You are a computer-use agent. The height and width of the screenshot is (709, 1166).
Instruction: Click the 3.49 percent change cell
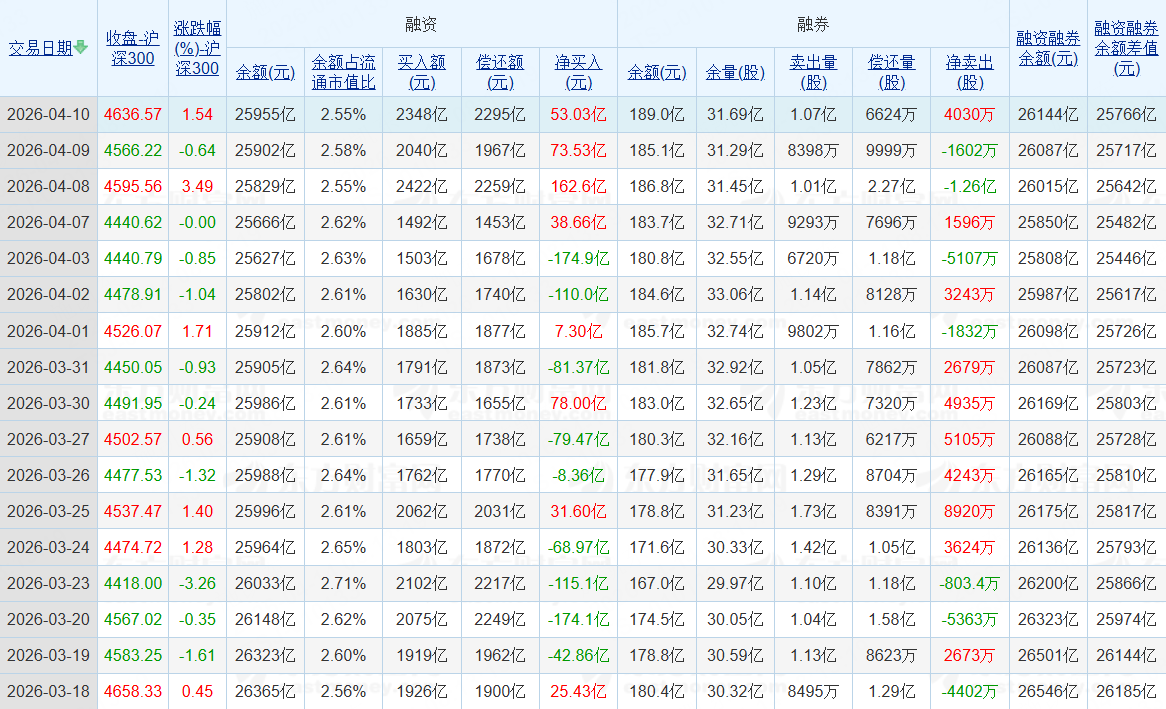tap(197, 186)
